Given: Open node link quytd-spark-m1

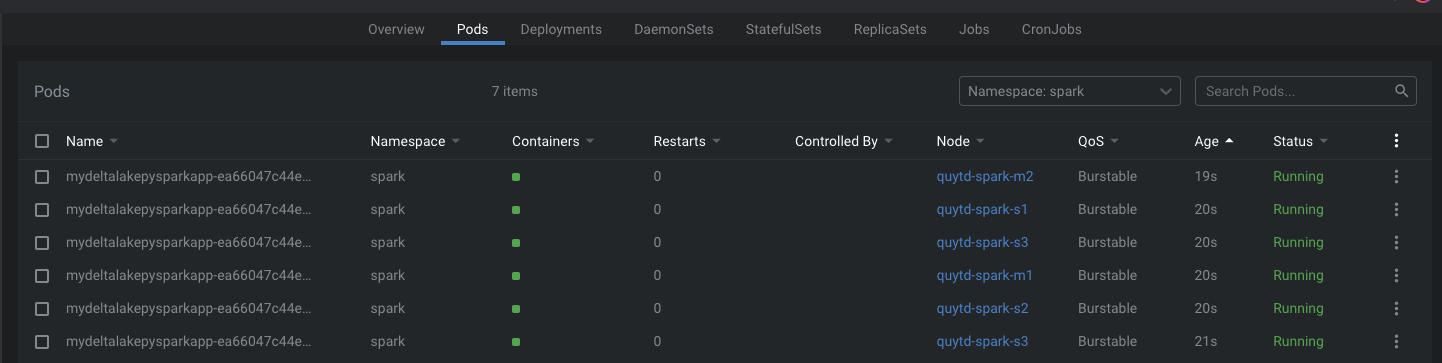Looking at the screenshot, I should coord(985,275).
